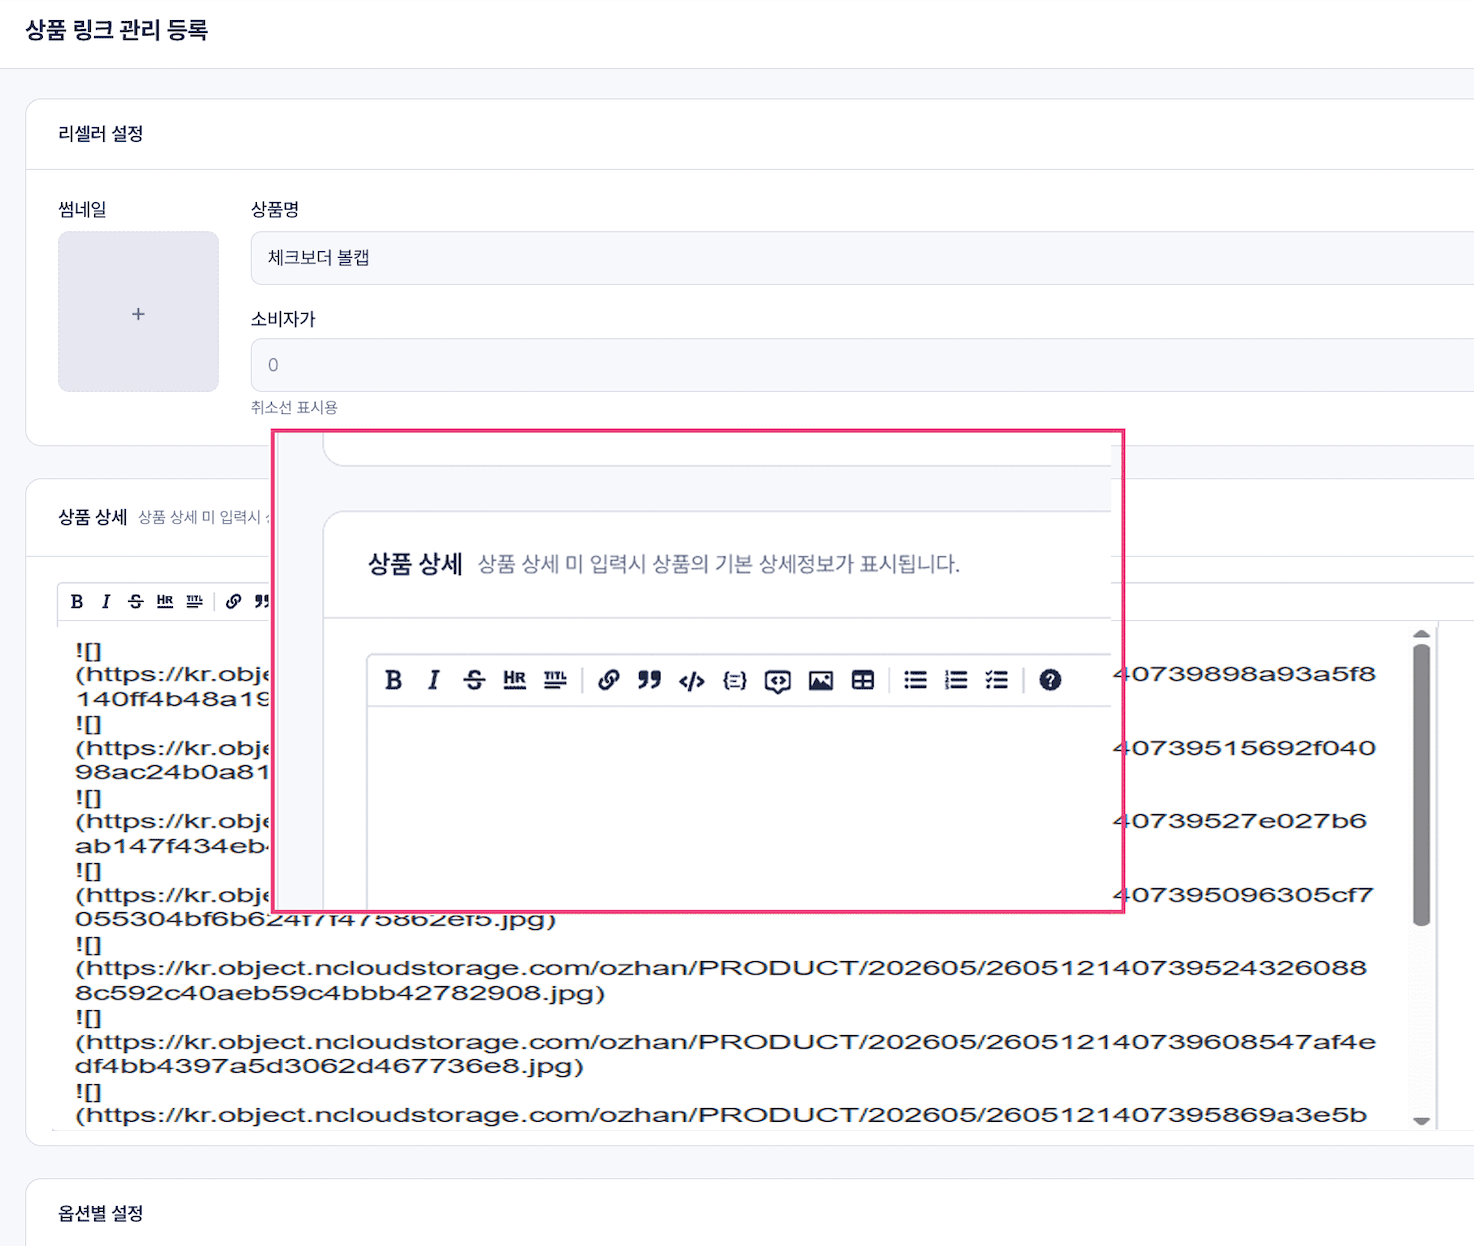This screenshot has height=1246, width=1474.
Task: Insert horizontal rule (HR) in enlarged toolbar
Action: point(515,681)
